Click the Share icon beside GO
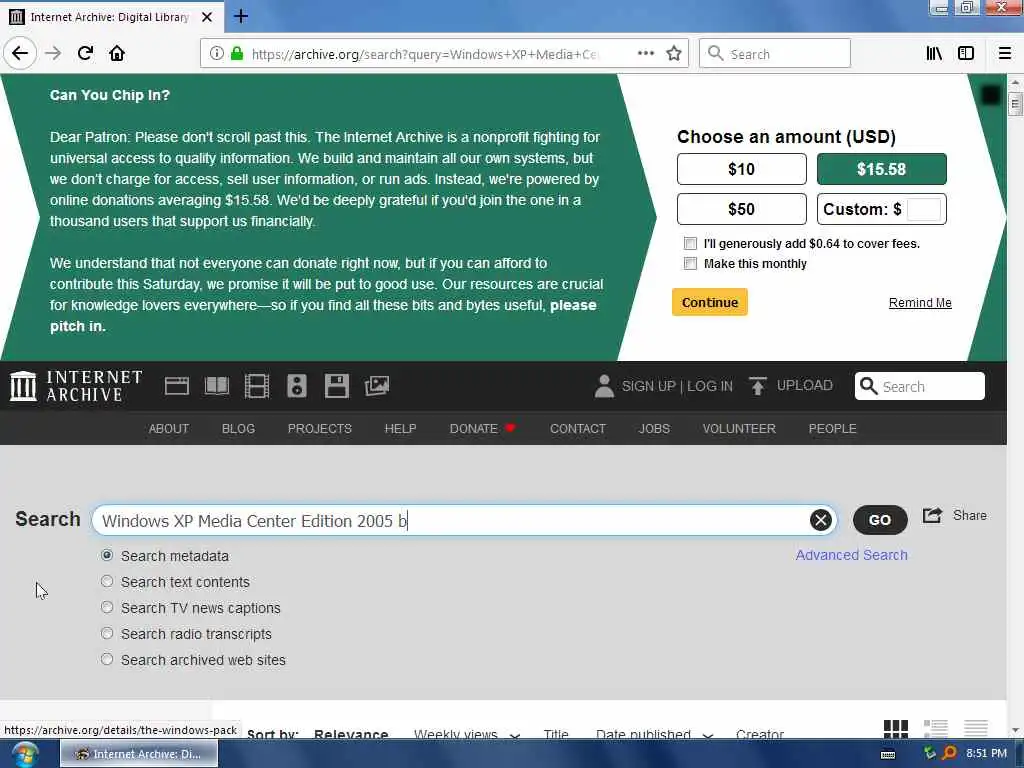The height and width of the screenshot is (768, 1024). 933,515
